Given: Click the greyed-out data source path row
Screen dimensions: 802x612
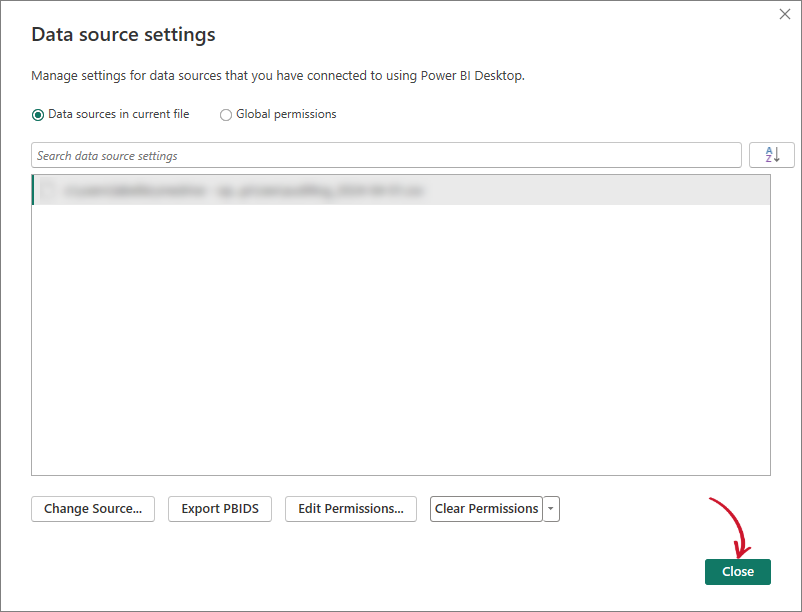Looking at the screenshot, I should pyautogui.click(x=300, y=189).
